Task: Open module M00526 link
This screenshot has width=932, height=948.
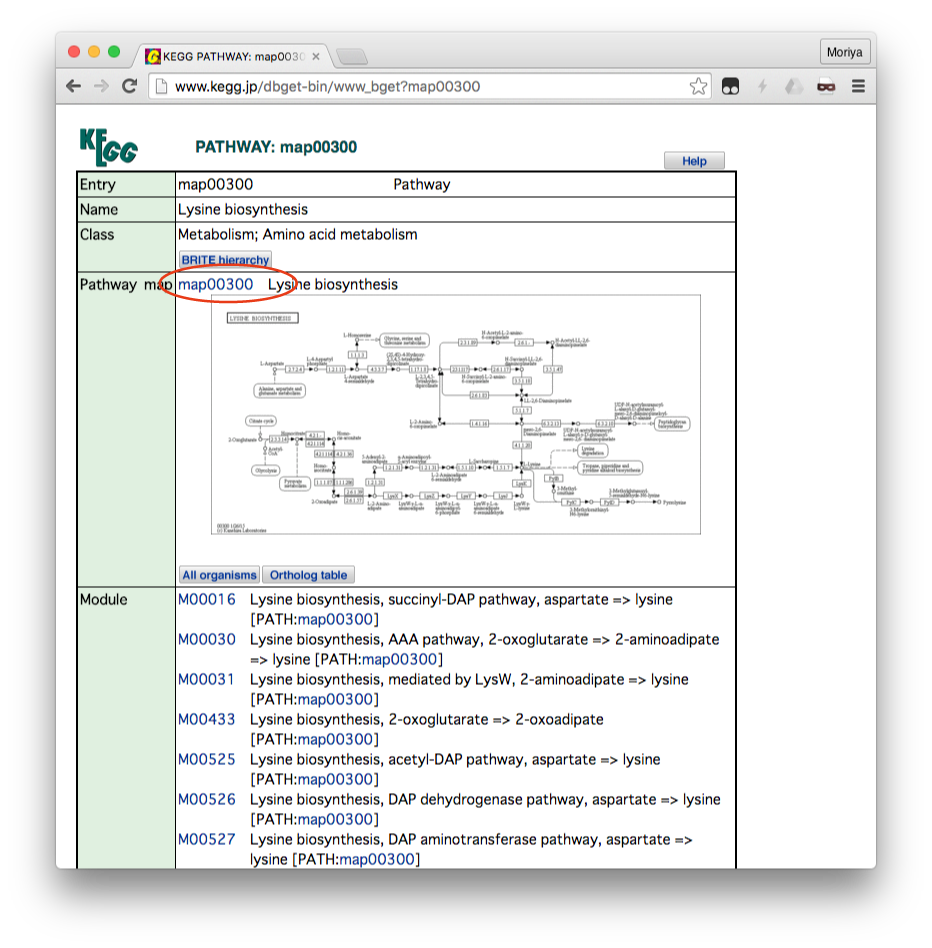Action: click(207, 799)
